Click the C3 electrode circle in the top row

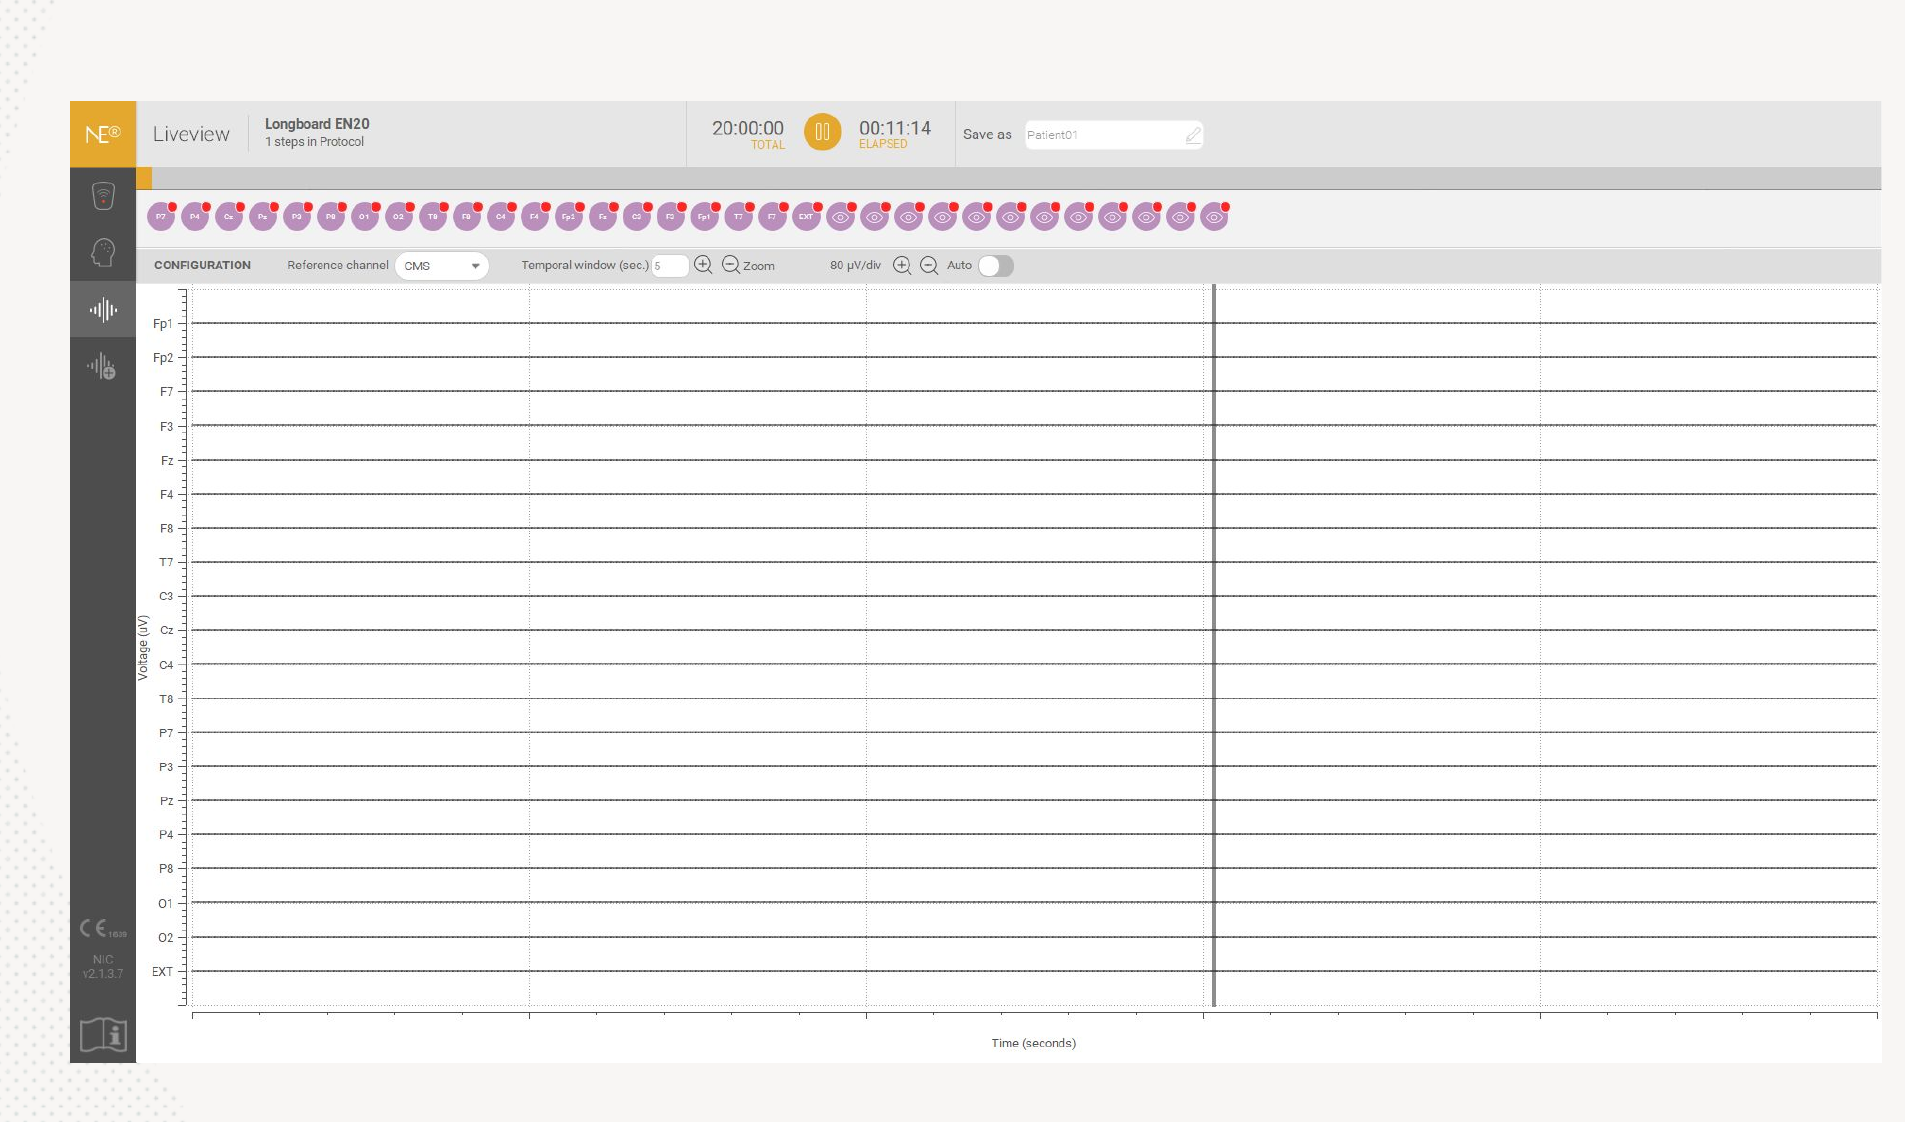637,217
